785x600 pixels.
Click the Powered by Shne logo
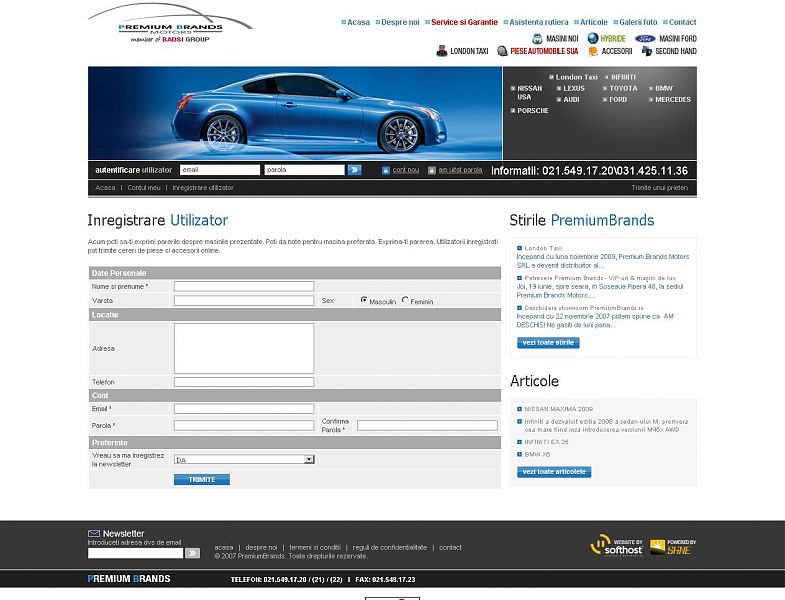672,547
